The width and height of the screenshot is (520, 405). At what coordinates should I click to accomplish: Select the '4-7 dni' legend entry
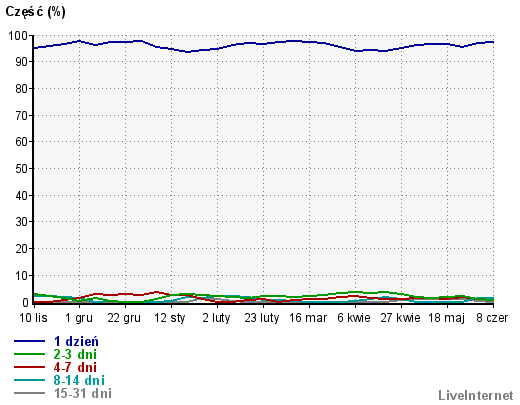pyautogui.click(x=75, y=367)
